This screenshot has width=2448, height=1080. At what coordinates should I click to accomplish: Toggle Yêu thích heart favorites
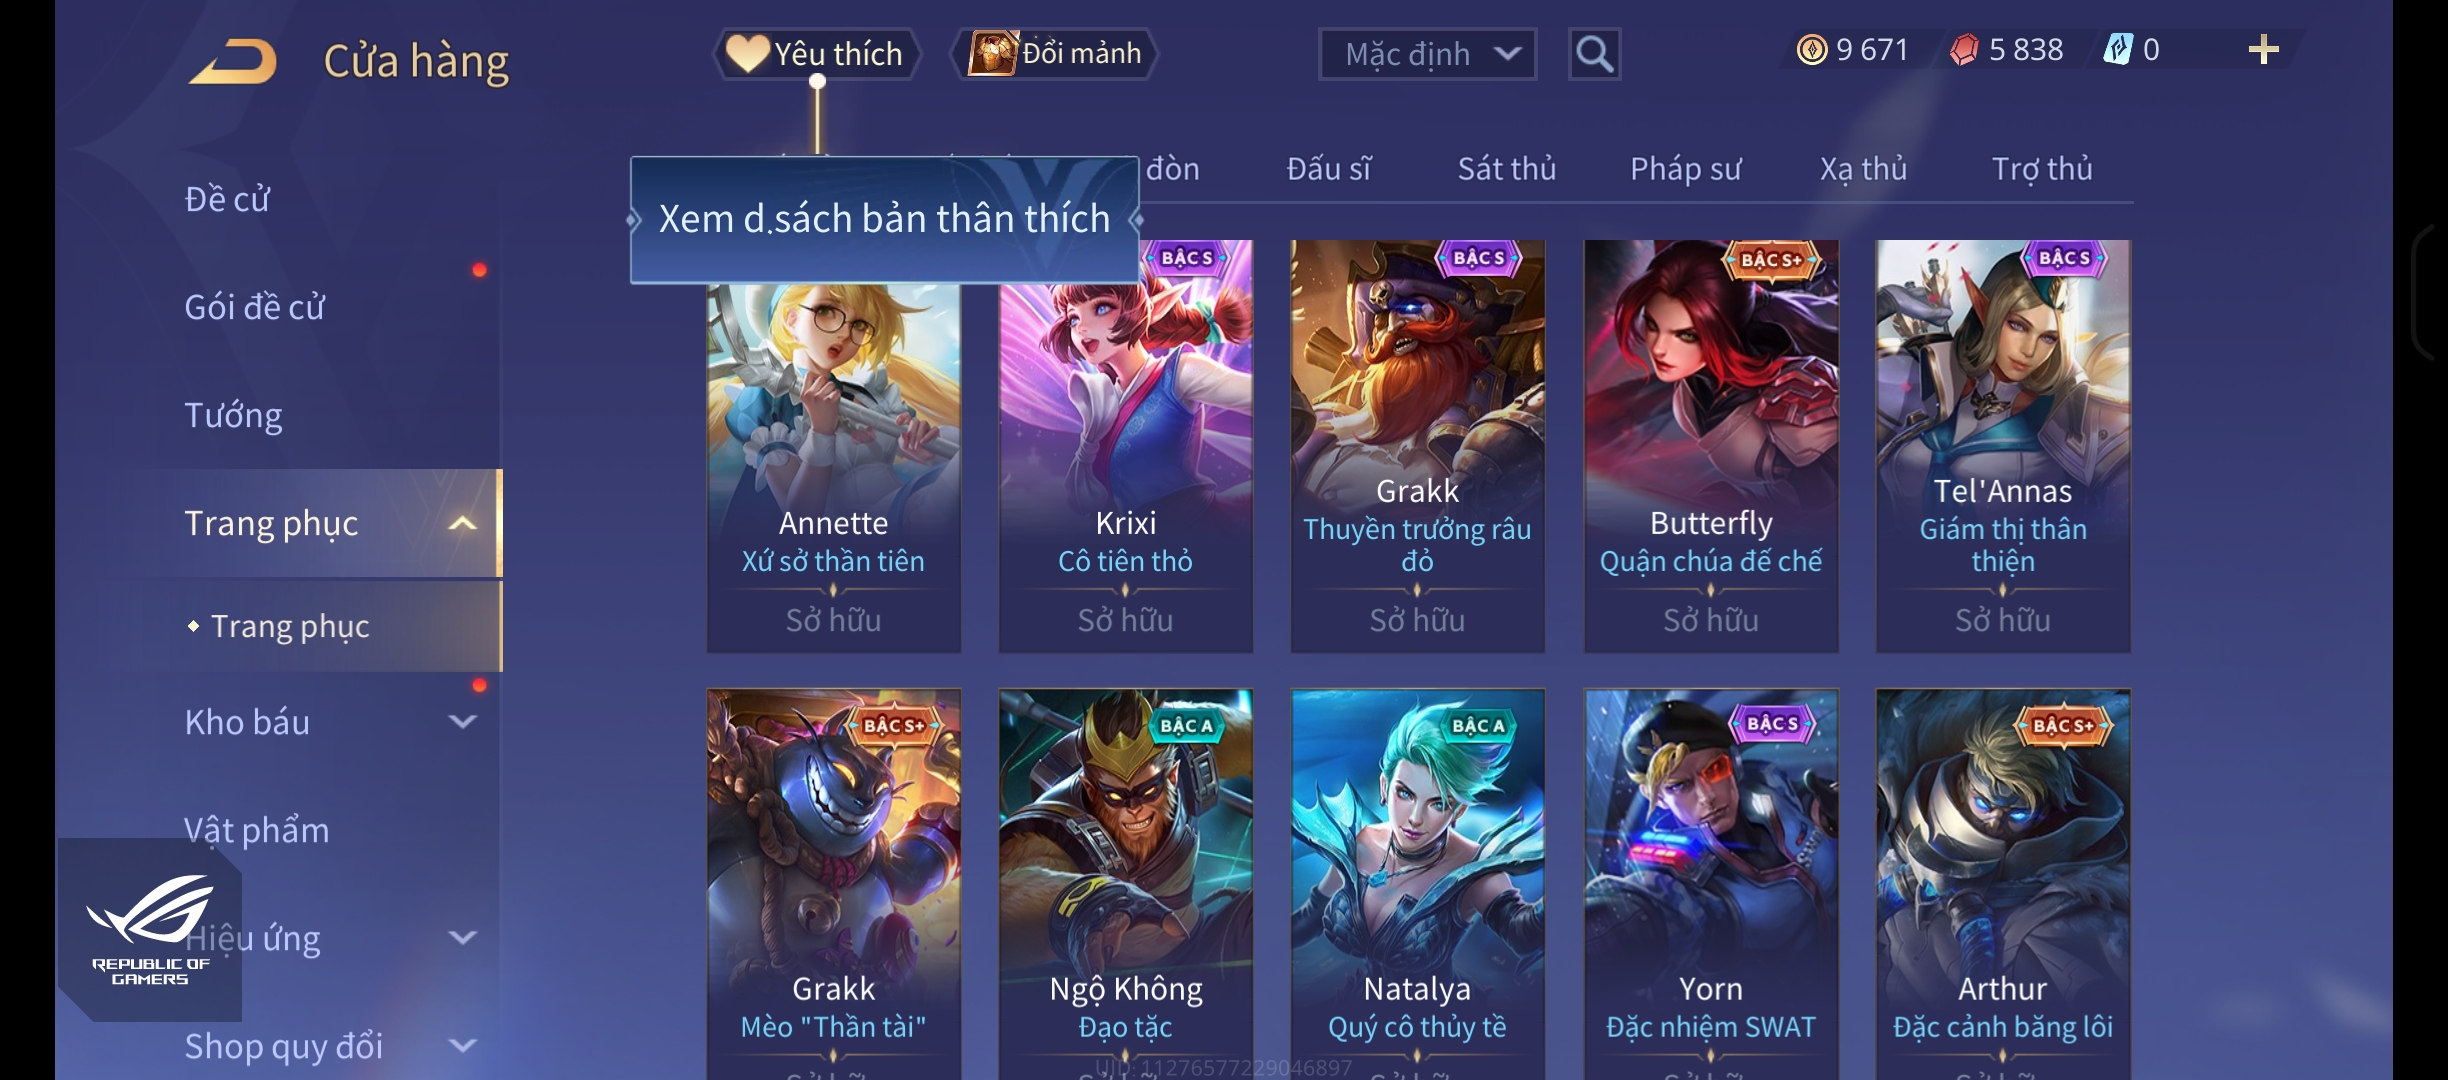click(x=815, y=54)
